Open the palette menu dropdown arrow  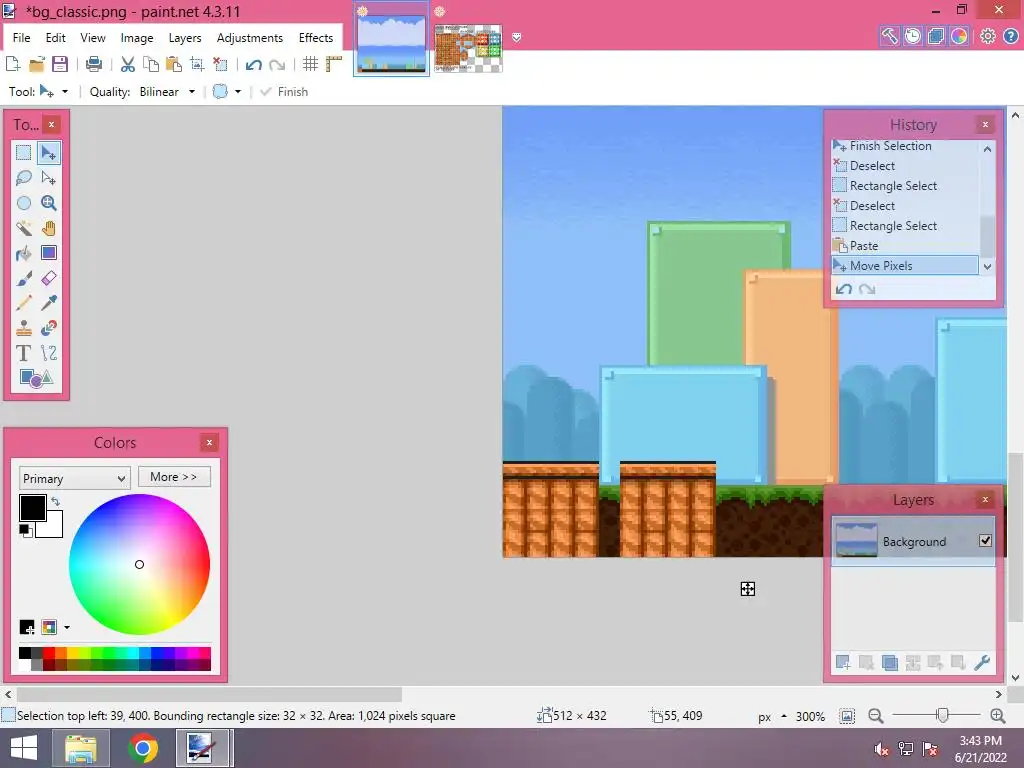[67, 628]
